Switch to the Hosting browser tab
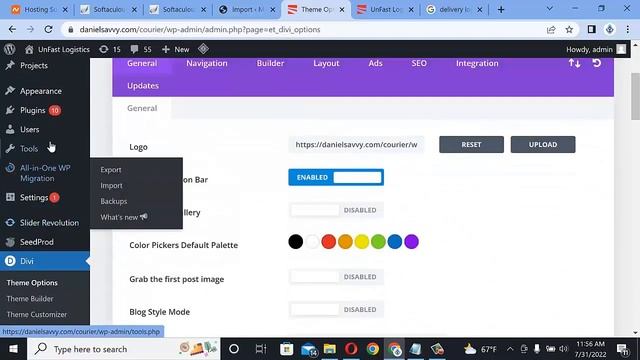Screen dimensions: 640x360 click(x=39, y=9)
